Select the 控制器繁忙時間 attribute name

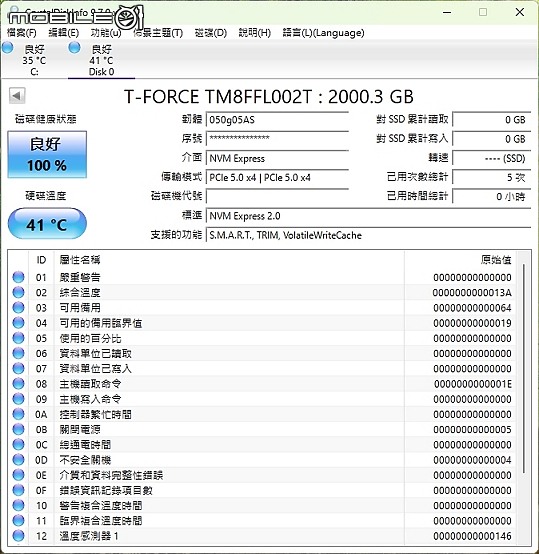click(x=95, y=414)
